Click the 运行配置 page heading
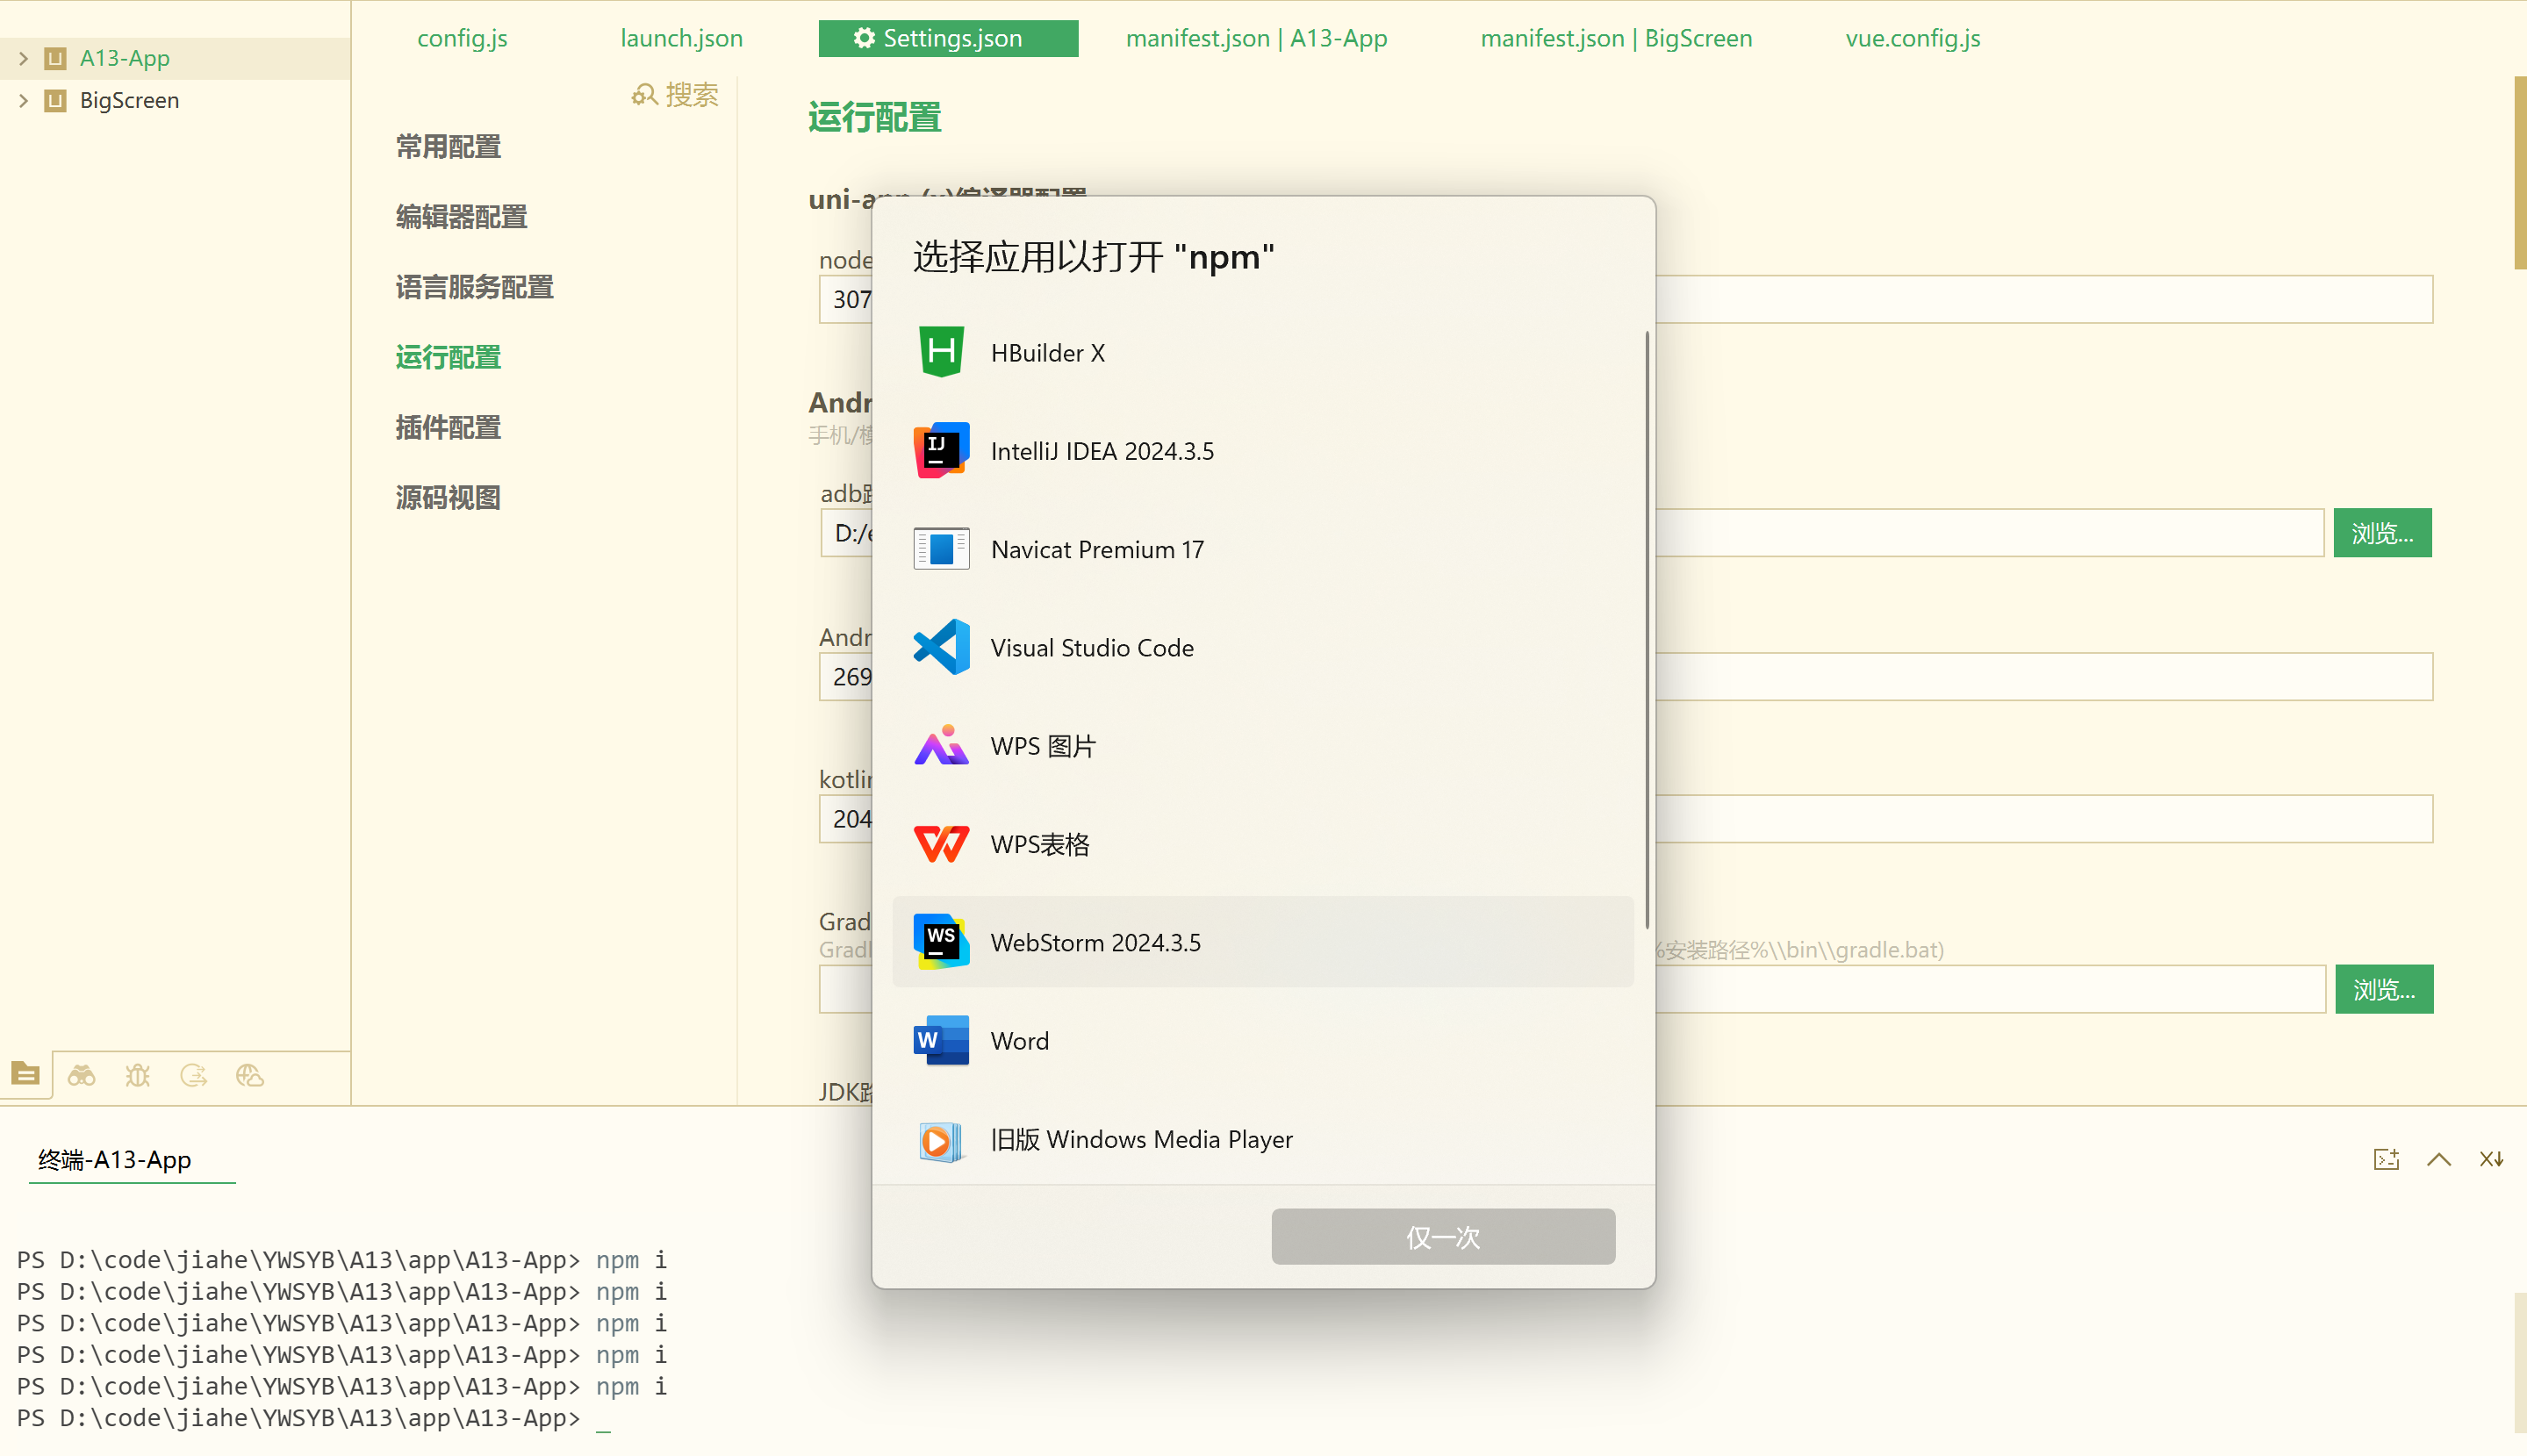Viewport: 2527px width, 1456px height. coord(874,117)
